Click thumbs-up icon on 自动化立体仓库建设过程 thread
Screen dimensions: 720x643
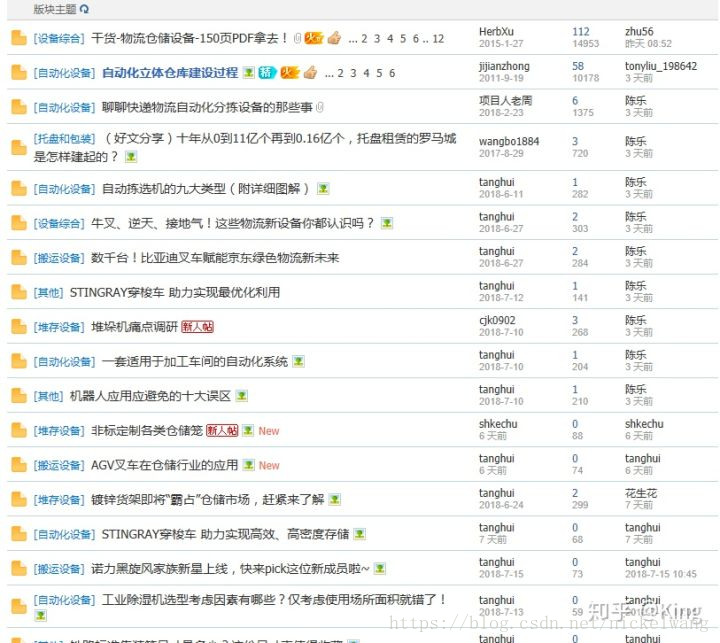click(310, 72)
